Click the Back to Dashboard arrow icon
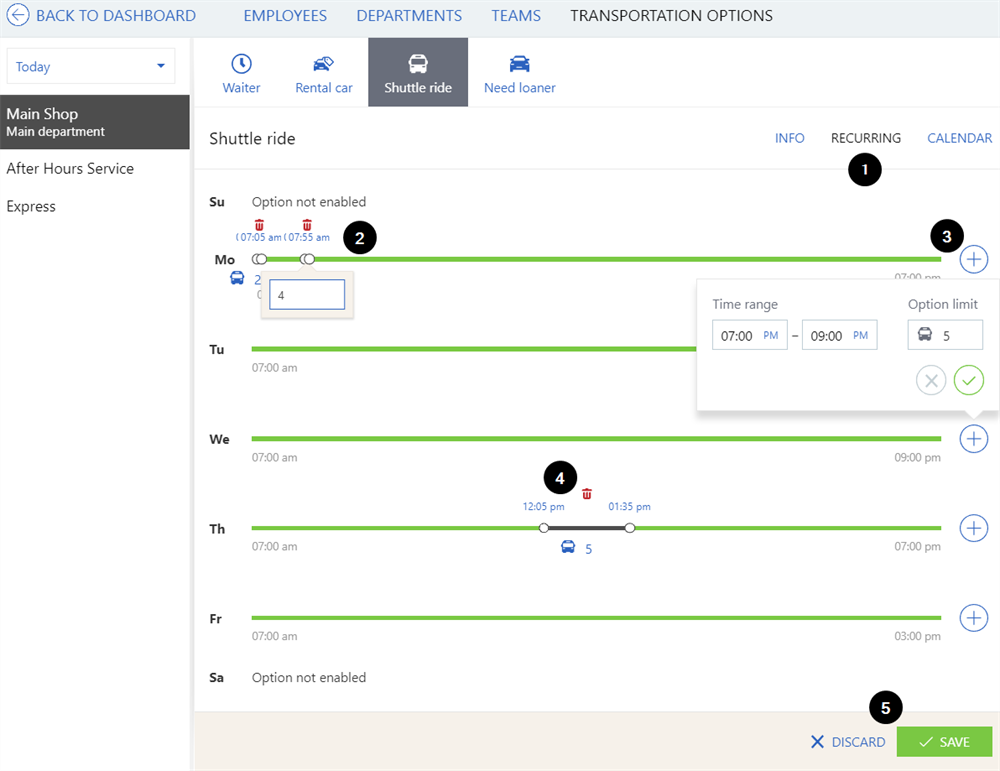 click(x=18, y=15)
